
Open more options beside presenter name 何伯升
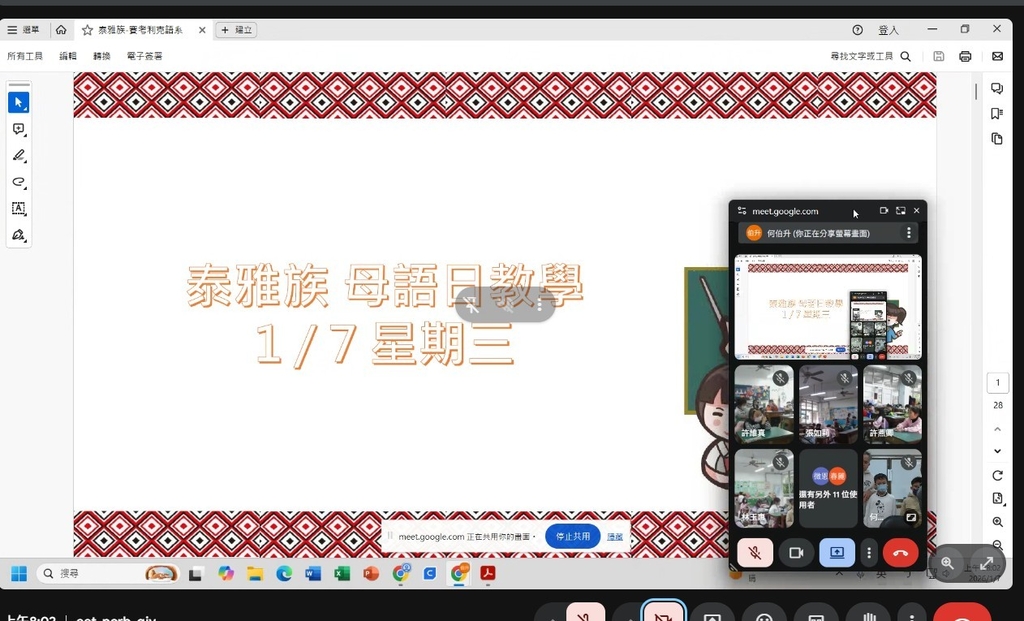click(x=908, y=233)
